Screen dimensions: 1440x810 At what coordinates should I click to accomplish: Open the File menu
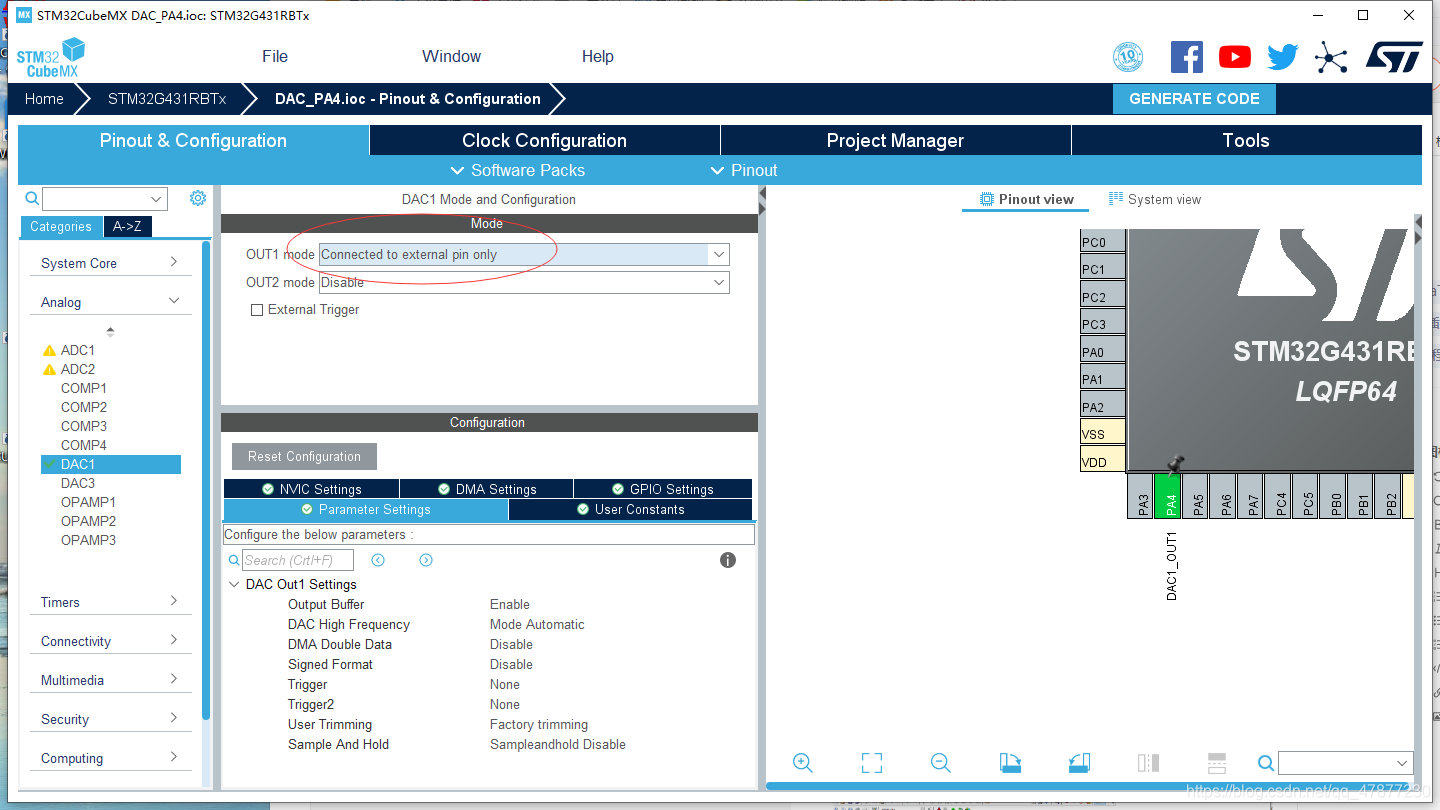[275, 56]
